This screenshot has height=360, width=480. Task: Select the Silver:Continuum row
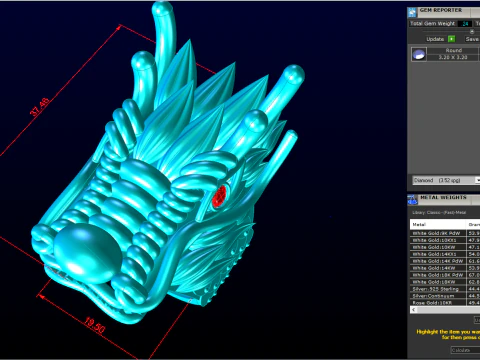(x=445, y=296)
